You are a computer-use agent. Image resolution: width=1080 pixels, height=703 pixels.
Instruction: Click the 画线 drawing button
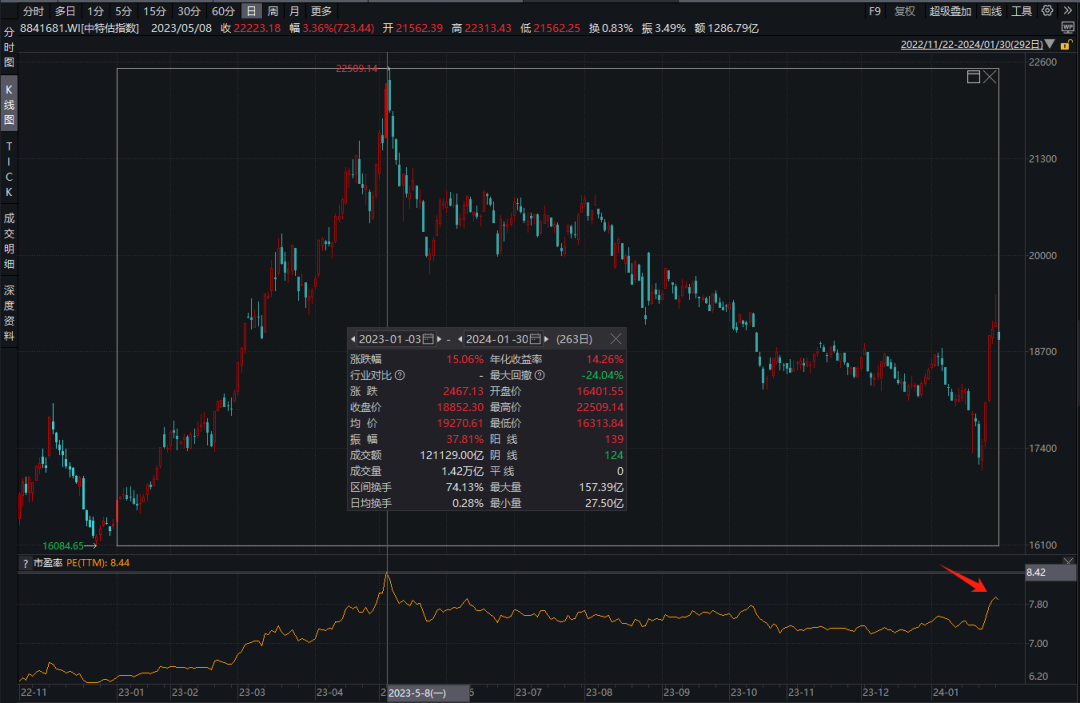pyautogui.click(x=991, y=11)
